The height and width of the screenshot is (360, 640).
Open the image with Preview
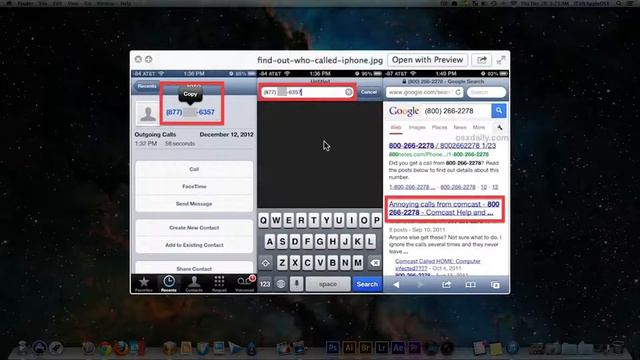coord(427,60)
